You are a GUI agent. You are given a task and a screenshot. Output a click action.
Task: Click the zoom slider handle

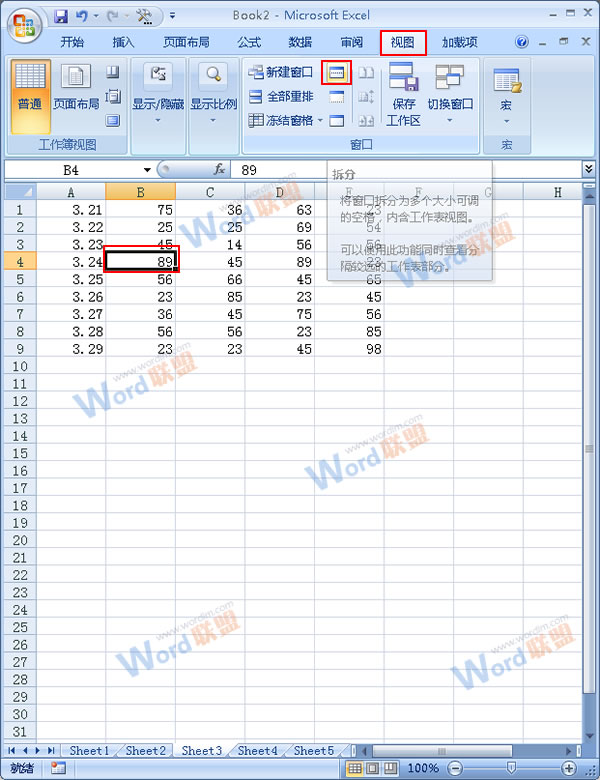tap(510, 768)
